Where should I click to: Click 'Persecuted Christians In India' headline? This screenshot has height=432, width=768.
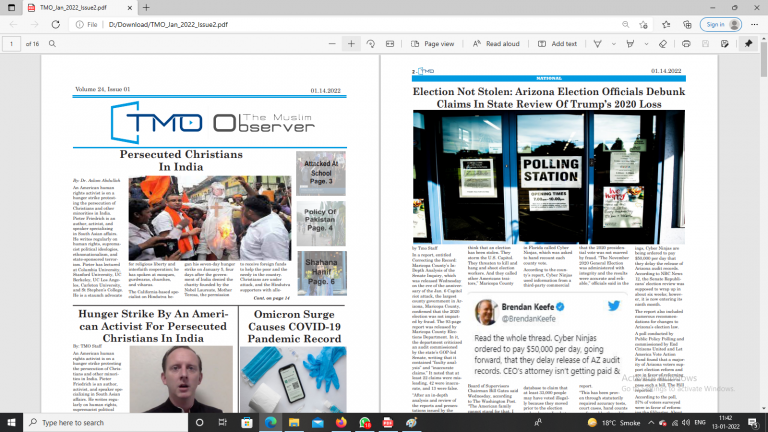coord(181,161)
